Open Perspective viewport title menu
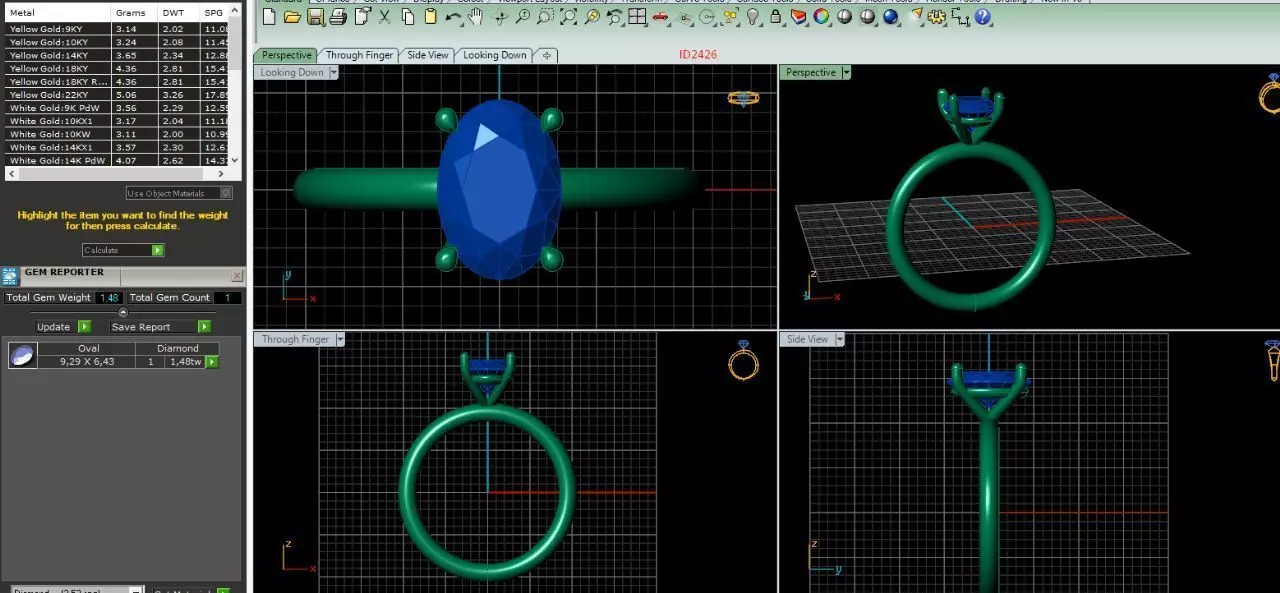 [x=846, y=72]
